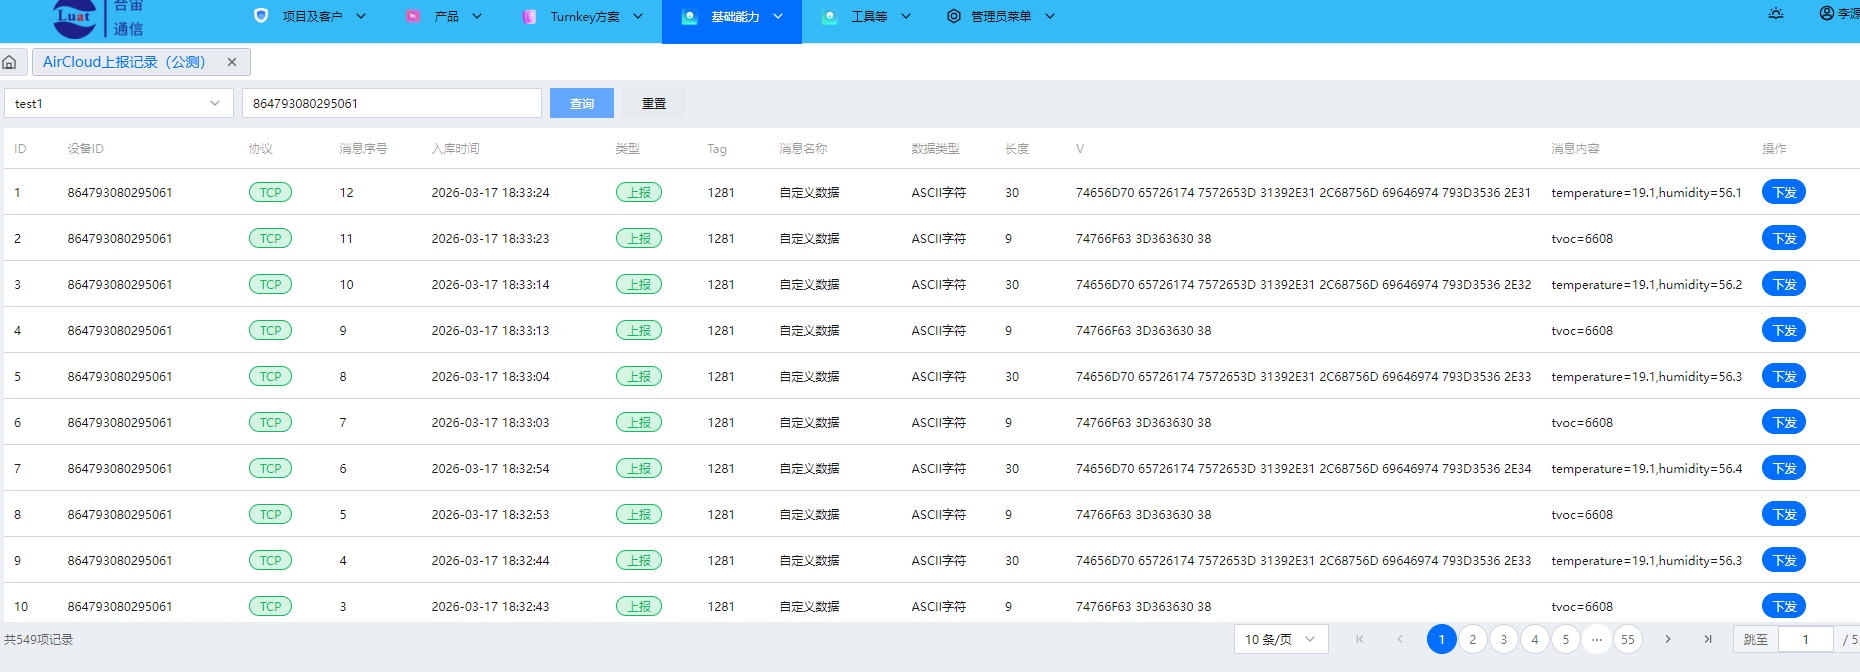Toggle the theme sun icon
This screenshot has height=672, width=1860.
tap(1776, 14)
